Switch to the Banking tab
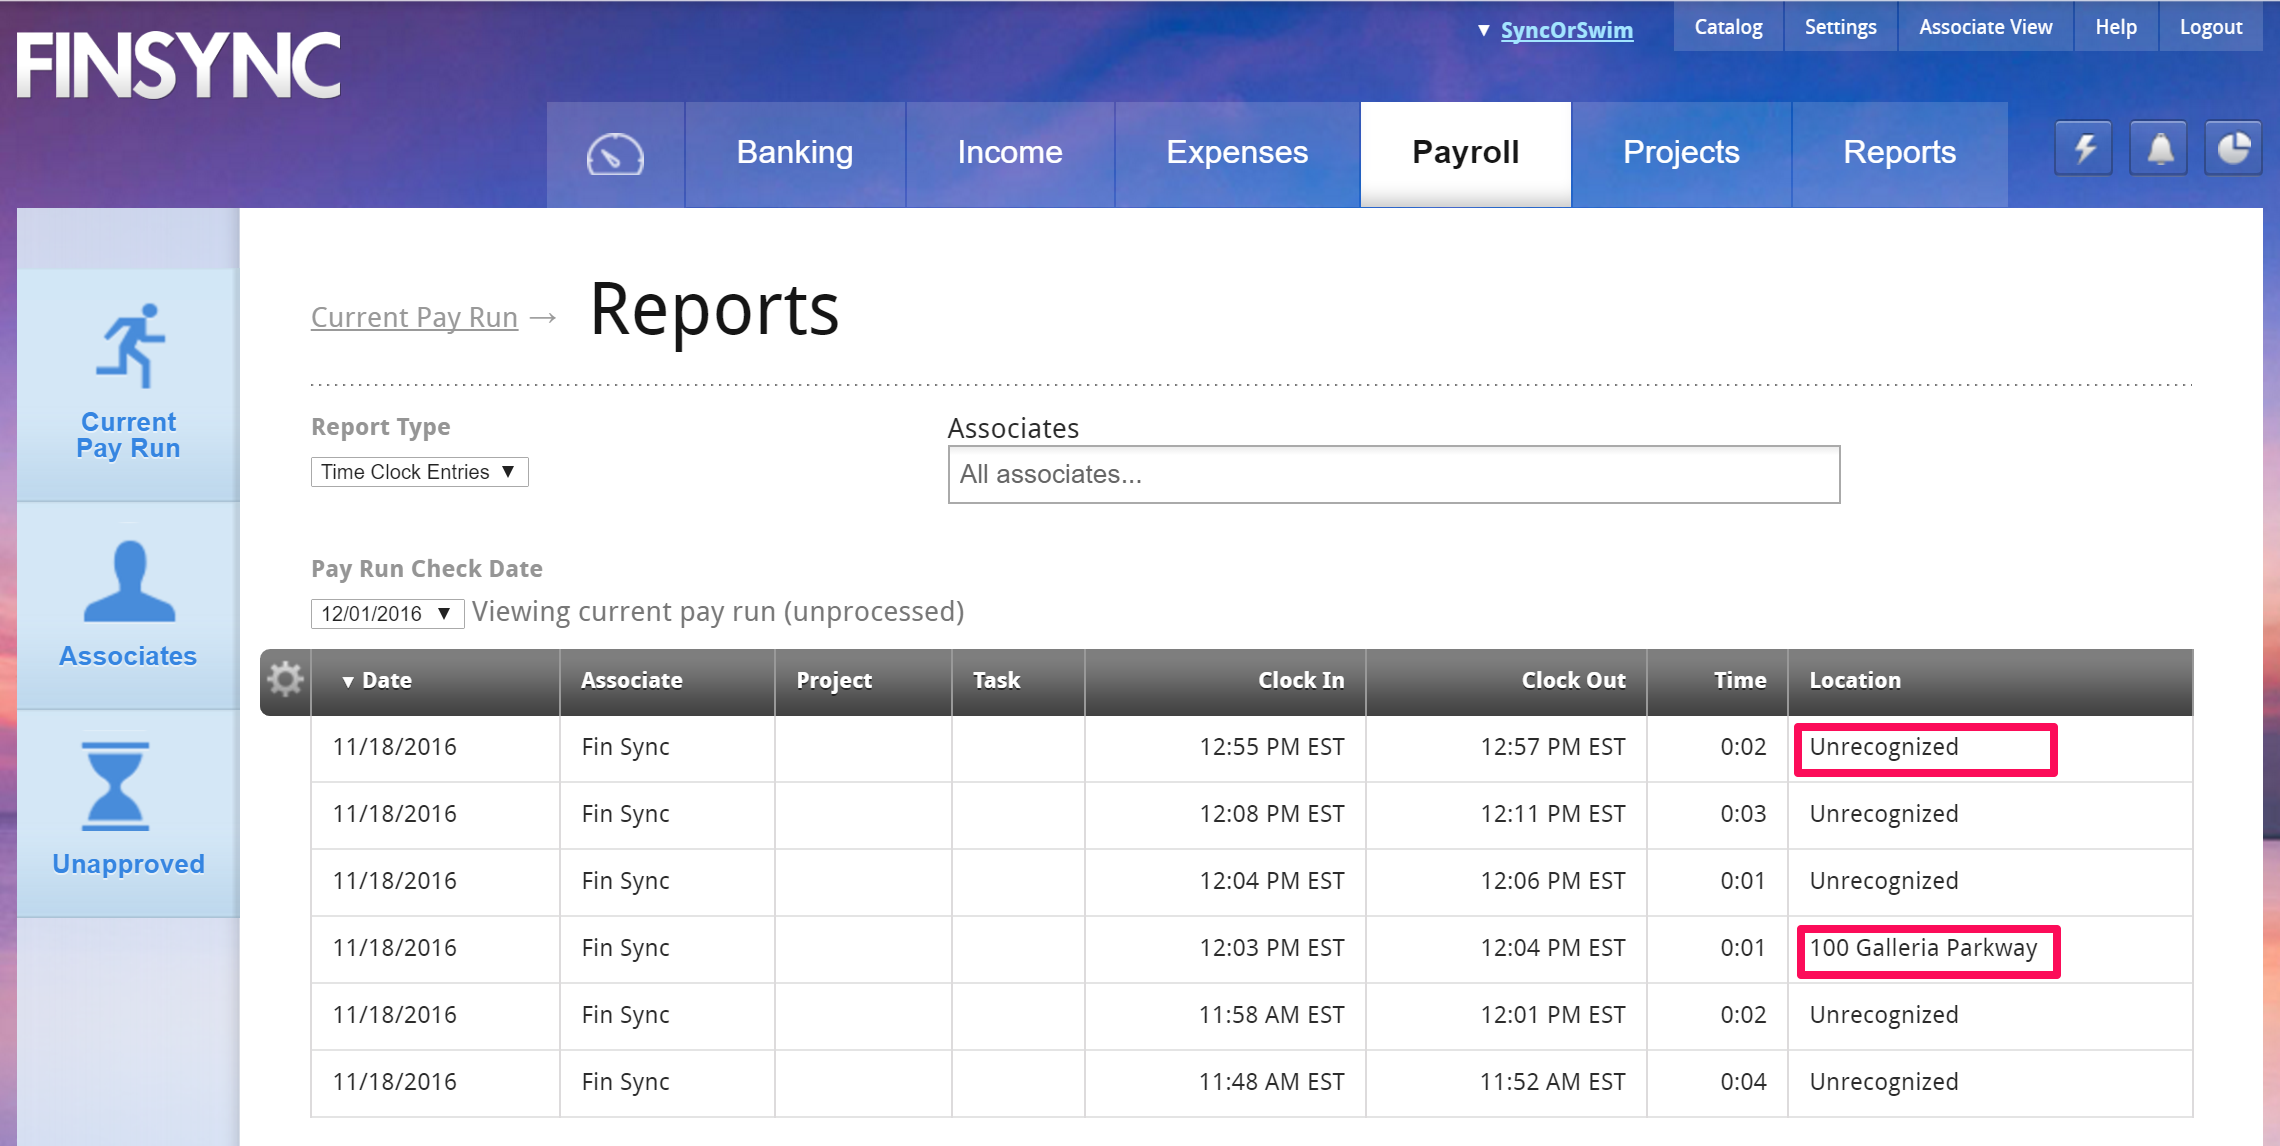Viewport: 2280px width, 1146px height. click(795, 152)
